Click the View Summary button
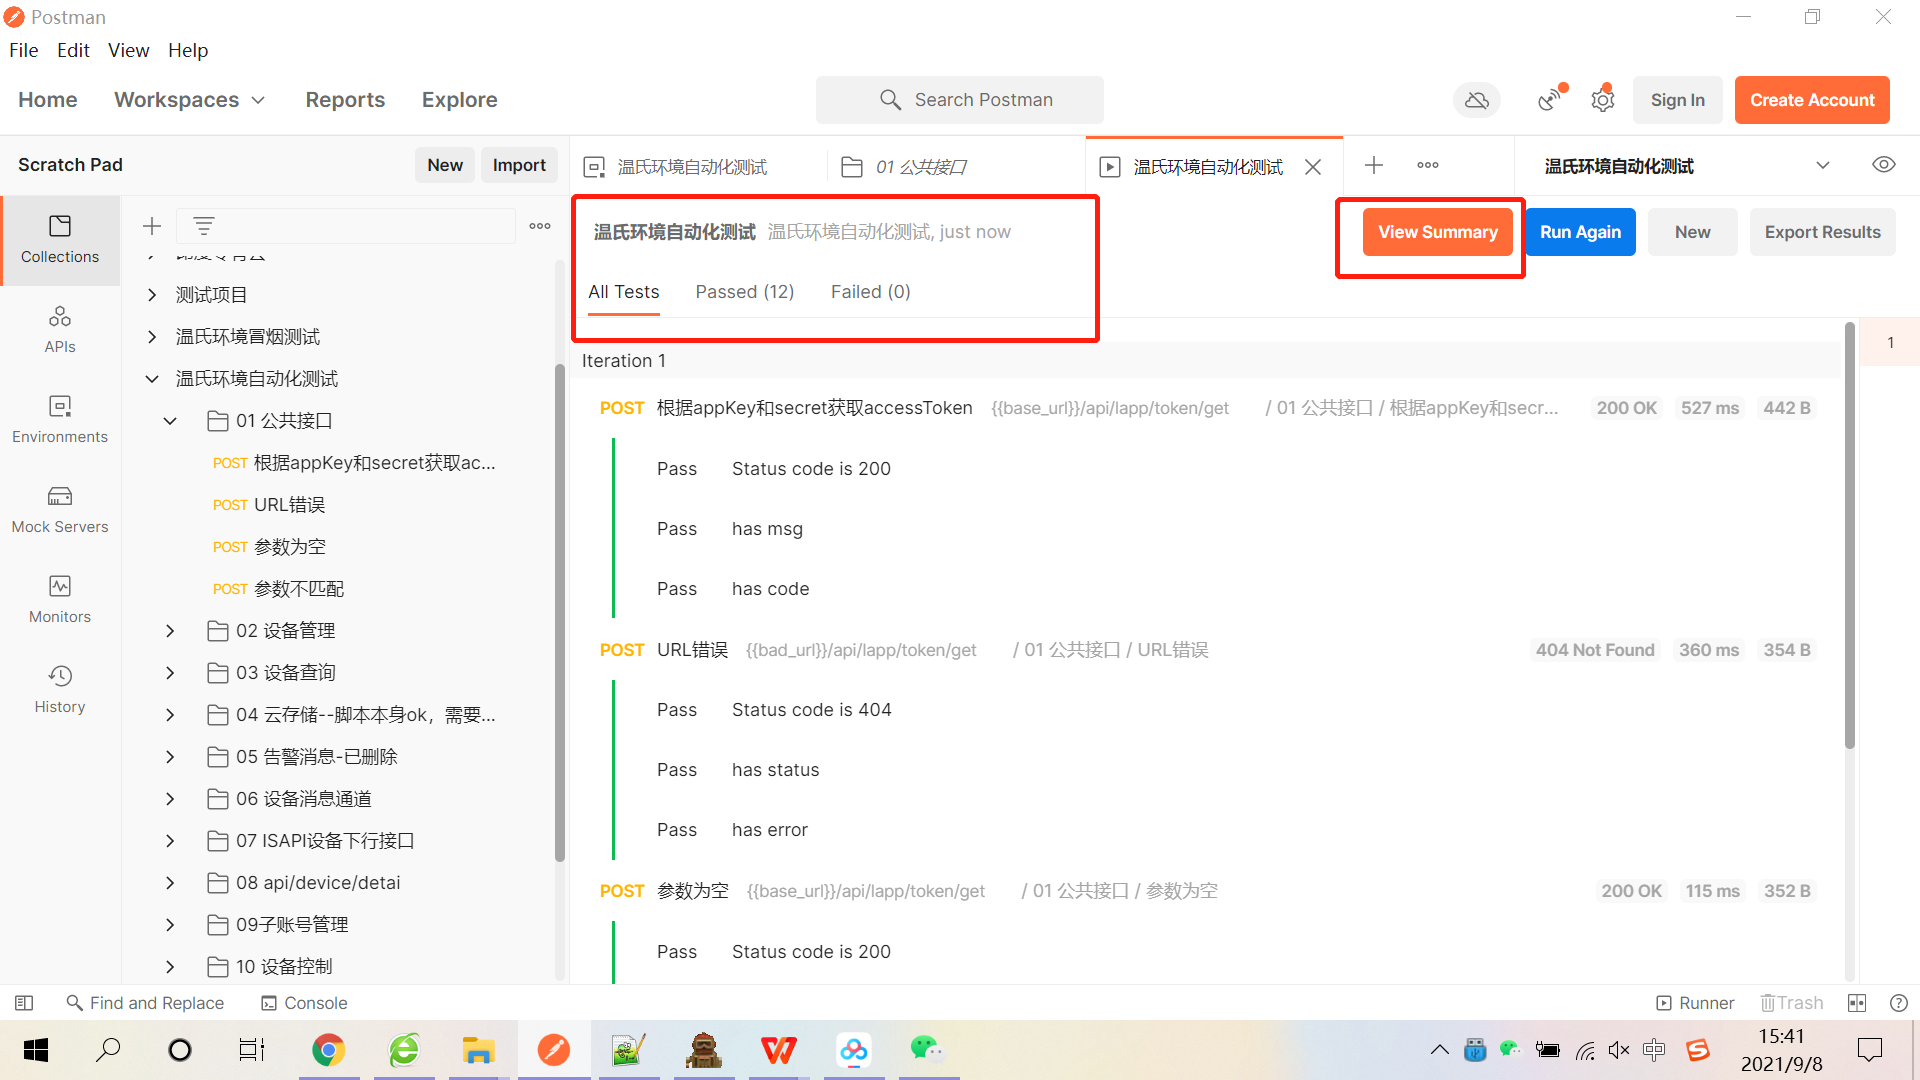The image size is (1920, 1080). (1437, 232)
